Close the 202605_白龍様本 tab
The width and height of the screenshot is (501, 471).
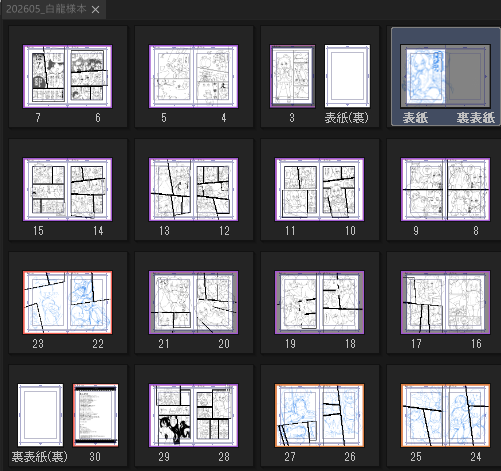(96, 9)
